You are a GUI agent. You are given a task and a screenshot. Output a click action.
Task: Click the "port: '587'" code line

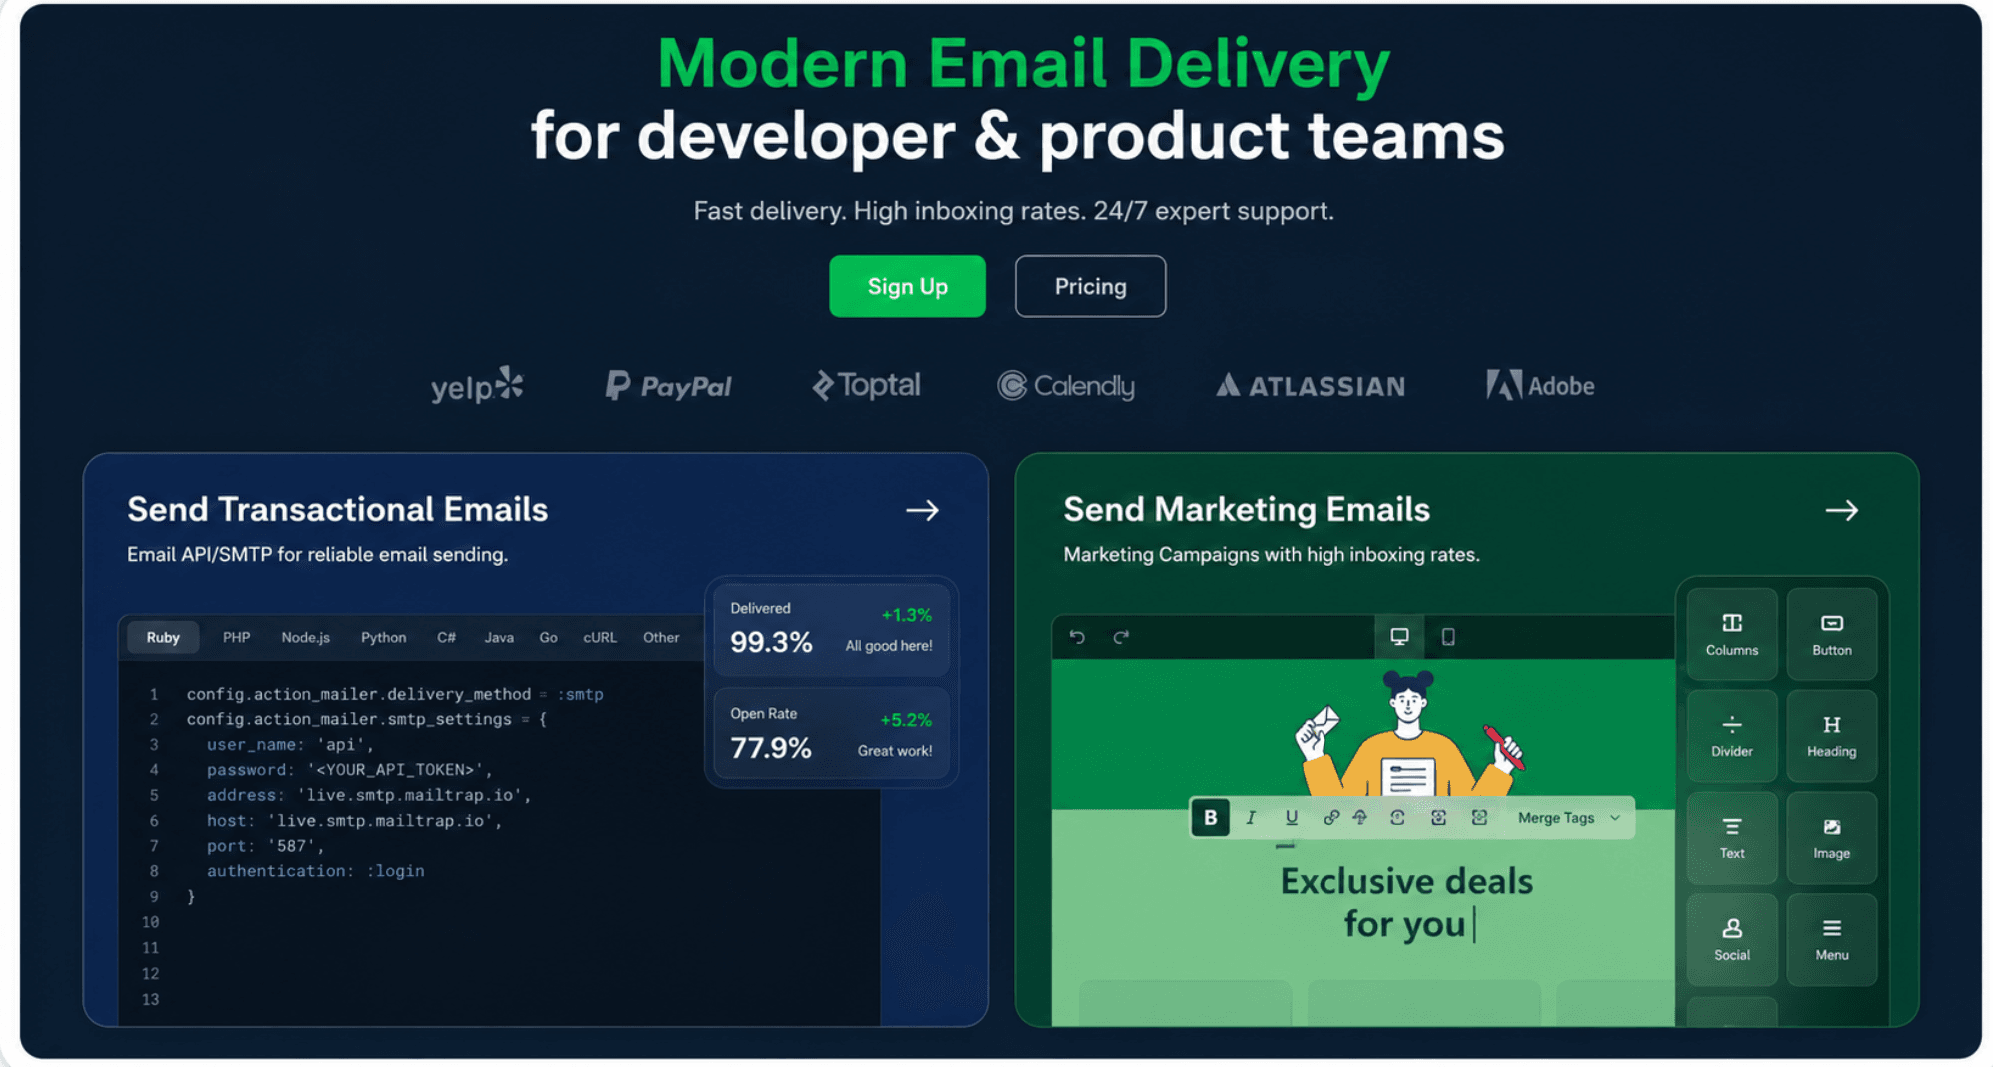pyautogui.click(x=265, y=846)
